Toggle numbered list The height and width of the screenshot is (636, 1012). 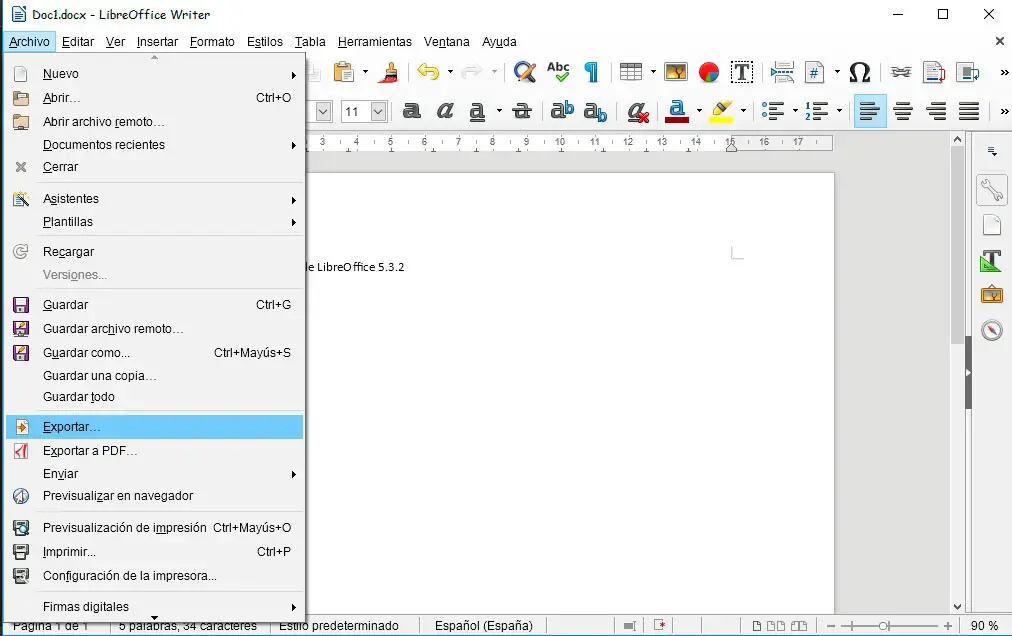(817, 111)
